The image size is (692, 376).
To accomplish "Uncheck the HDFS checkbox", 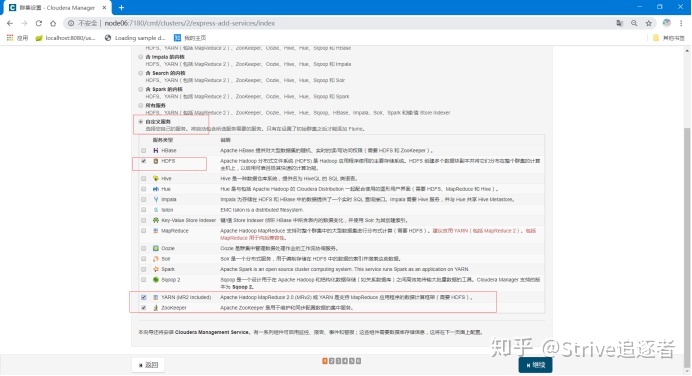I will (143, 161).
